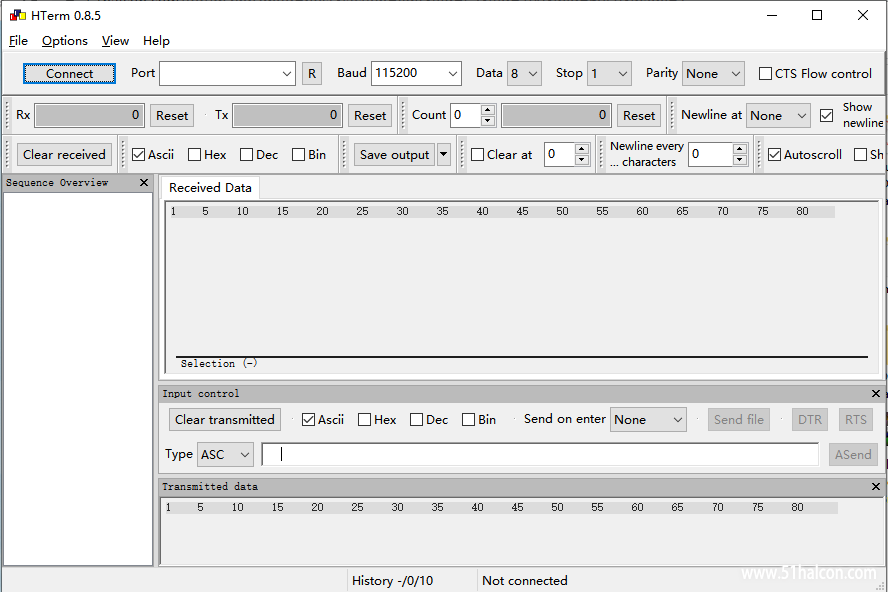Open the File menu
The width and height of the screenshot is (888, 592).
(18, 41)
